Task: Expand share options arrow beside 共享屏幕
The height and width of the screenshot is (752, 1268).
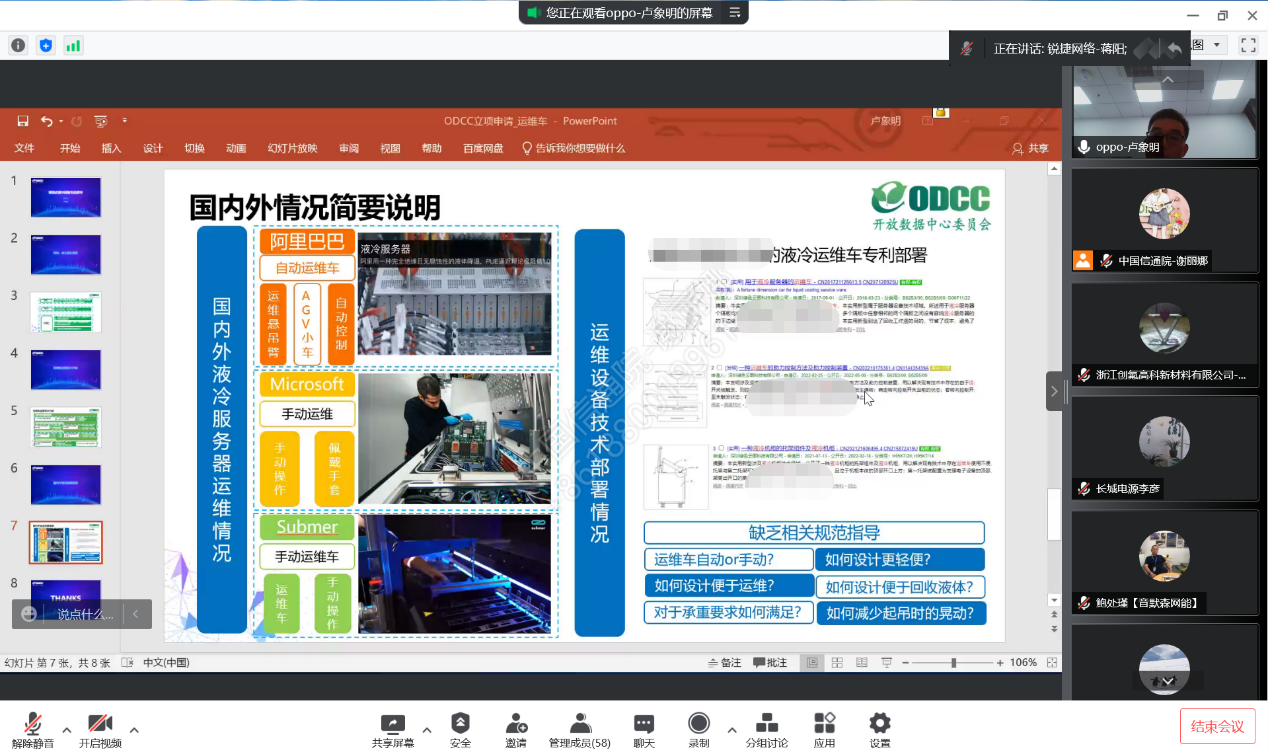Action: pos(427,729)
